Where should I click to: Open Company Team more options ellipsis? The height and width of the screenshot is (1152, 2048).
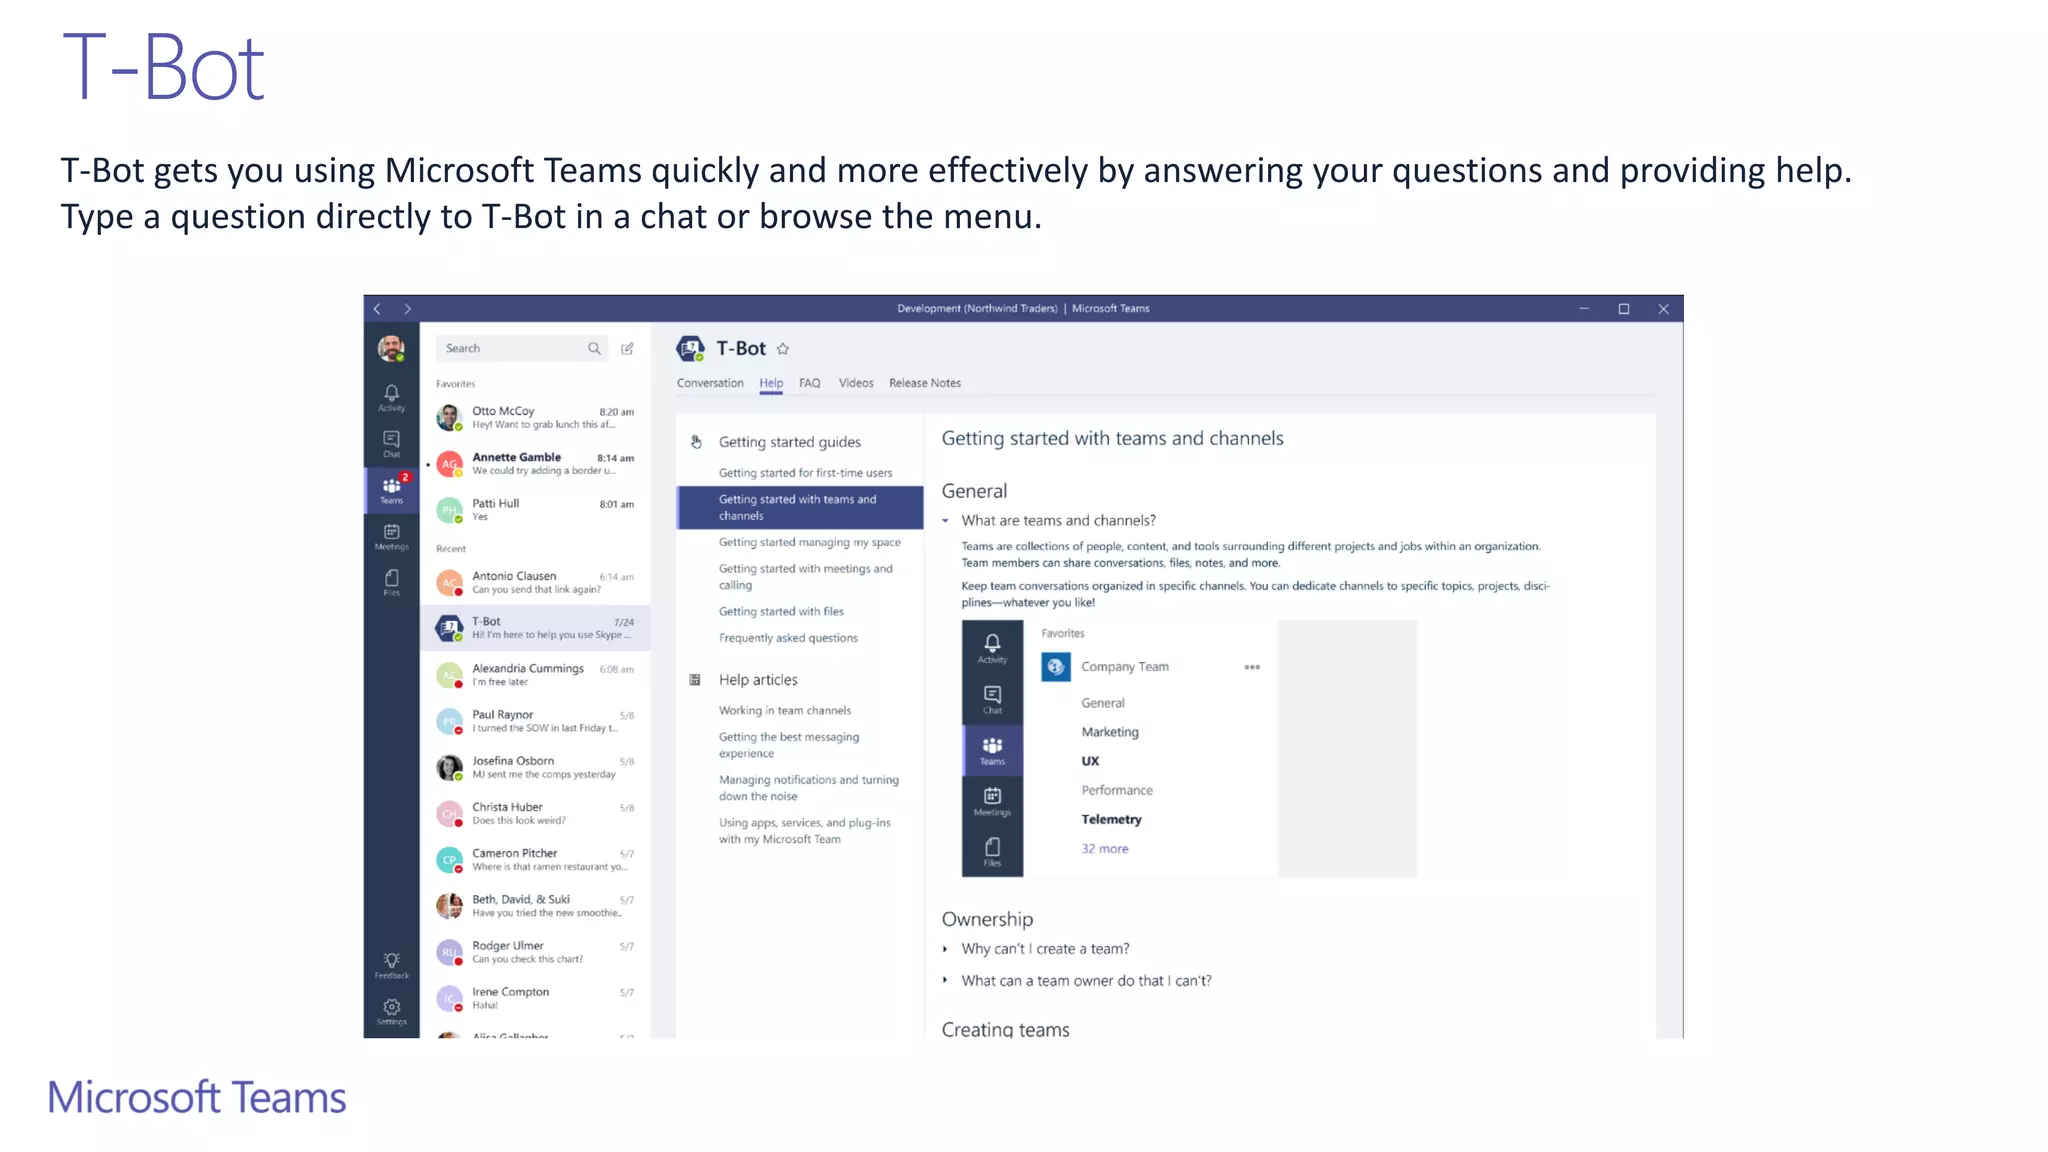1252,667
